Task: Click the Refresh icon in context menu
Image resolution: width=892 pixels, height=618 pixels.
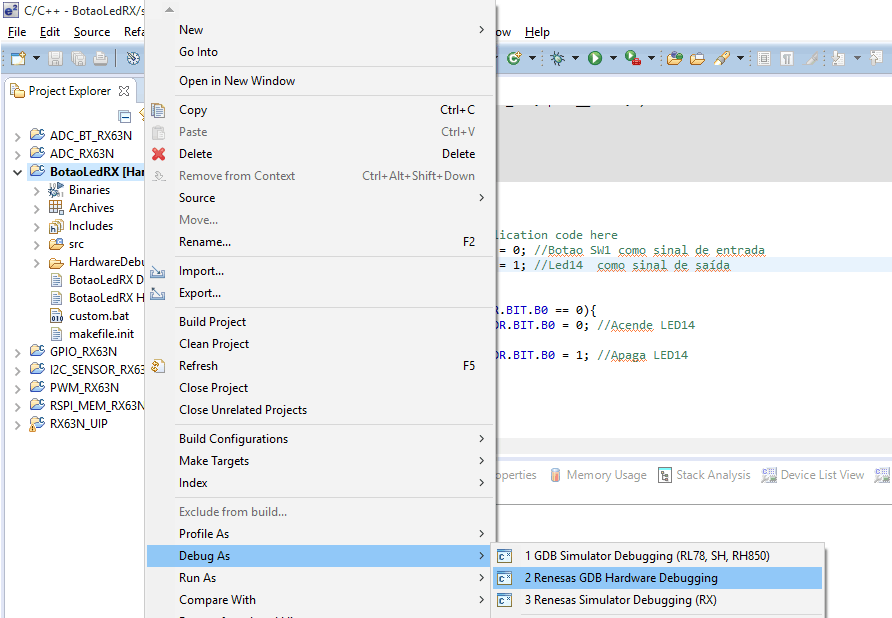Action: click(x=158, y=366)
